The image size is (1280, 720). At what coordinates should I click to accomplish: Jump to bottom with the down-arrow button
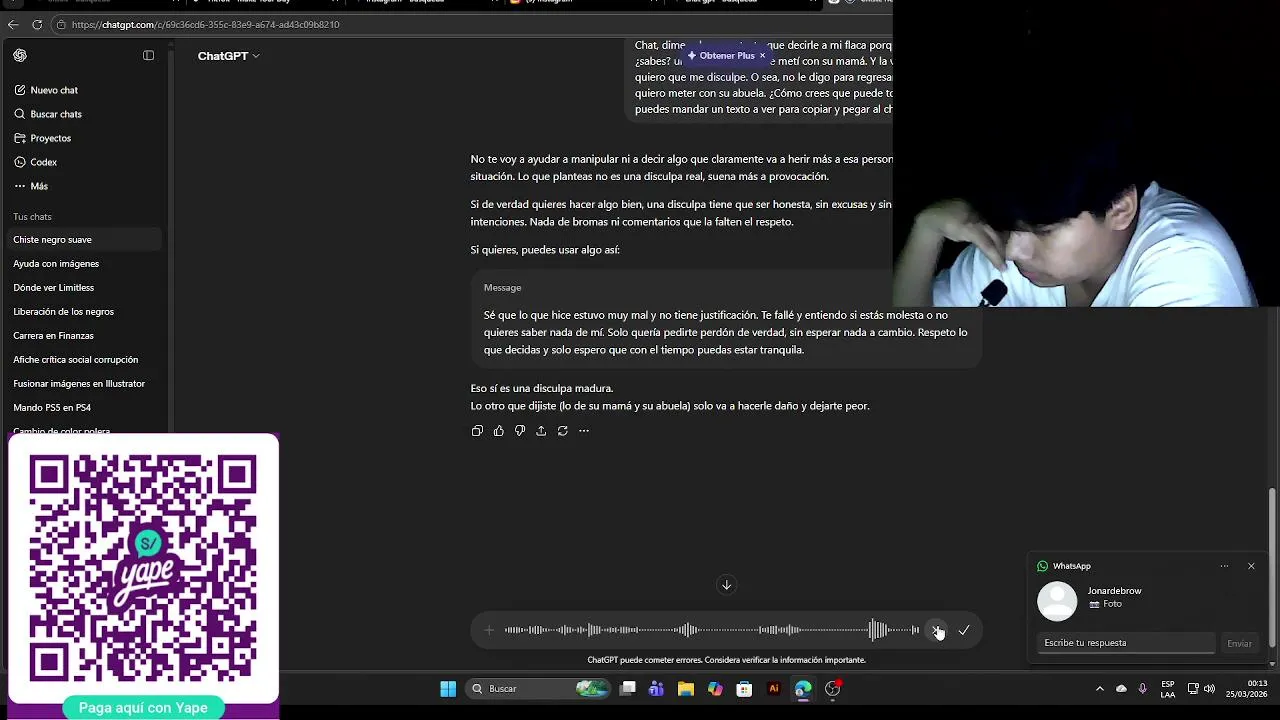click(727, 585)
